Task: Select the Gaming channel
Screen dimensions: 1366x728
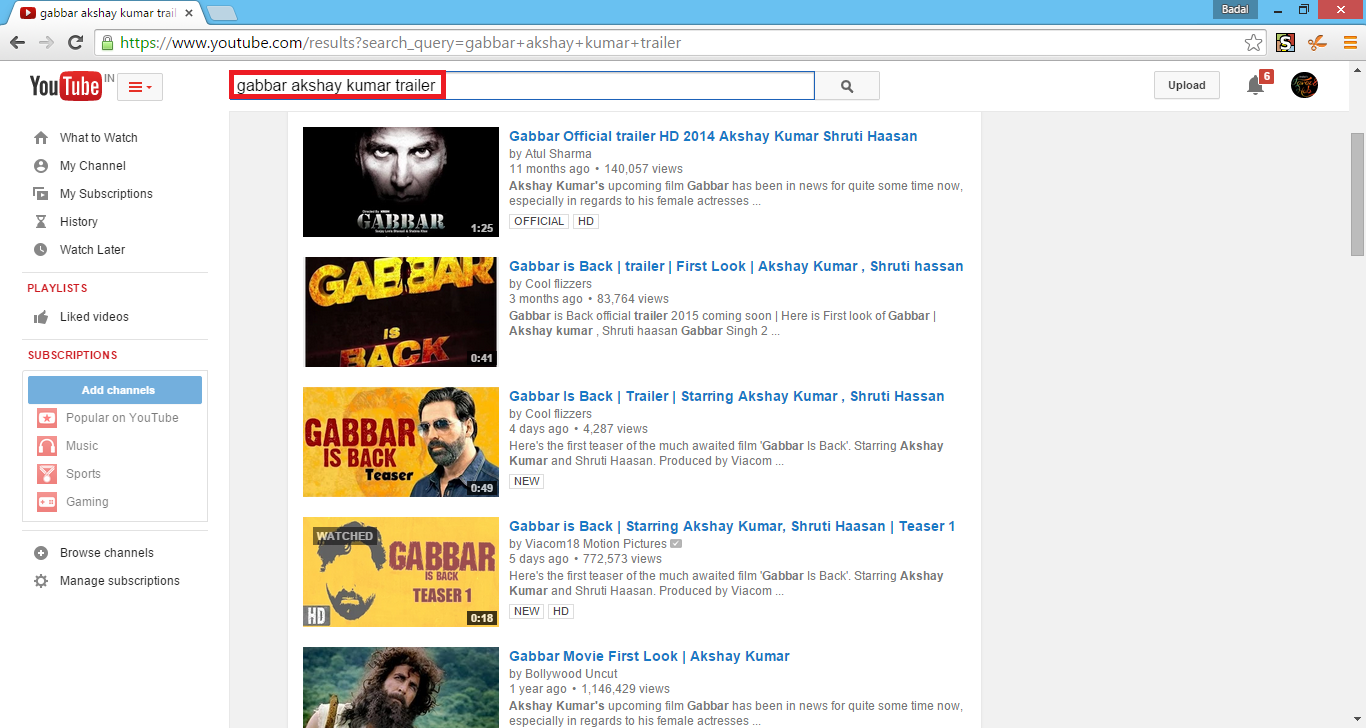Action: coord(87,502)
